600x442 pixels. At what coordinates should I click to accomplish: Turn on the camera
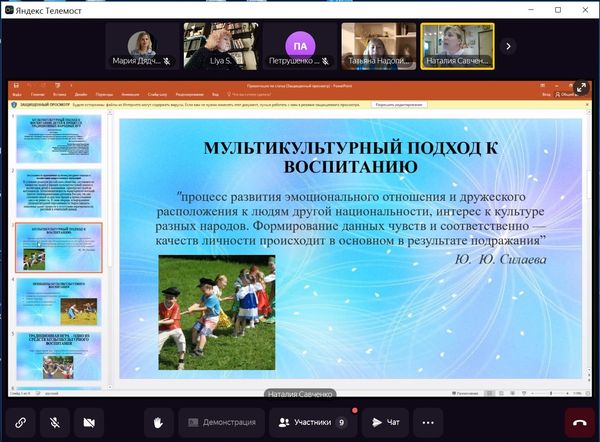tap(92, 422)
